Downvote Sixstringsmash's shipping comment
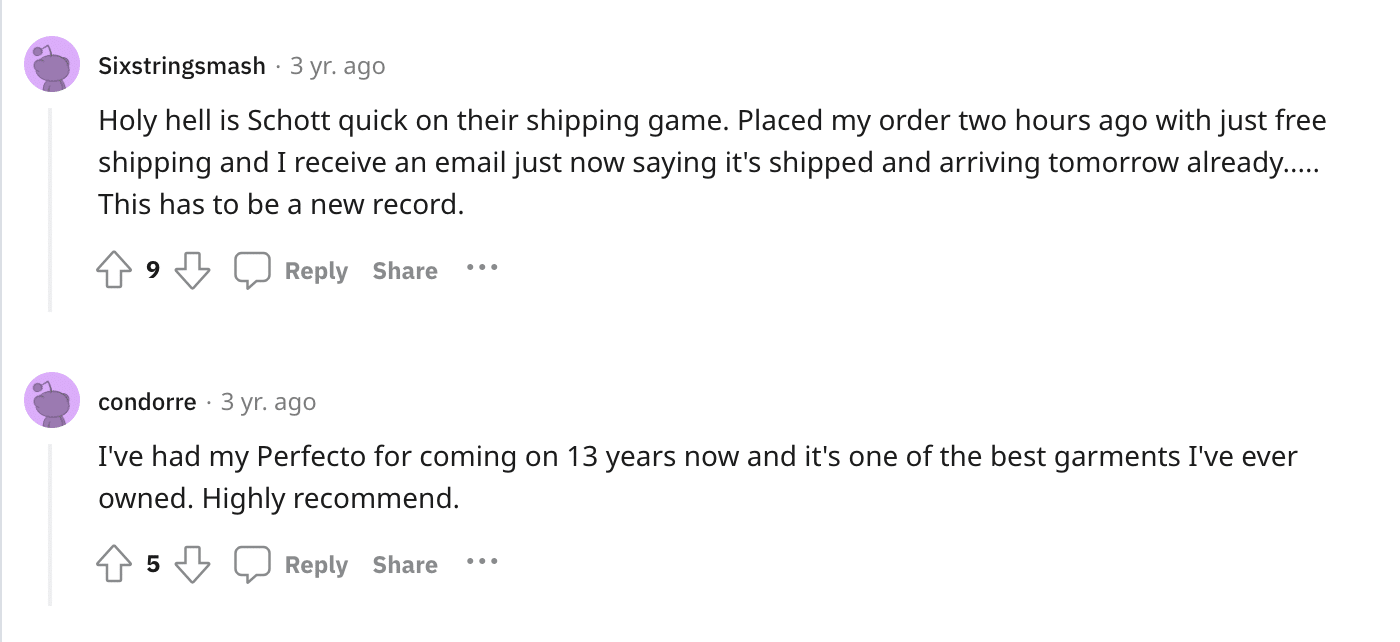Viewport: 1400px width, 642px height. click(192, 270)
